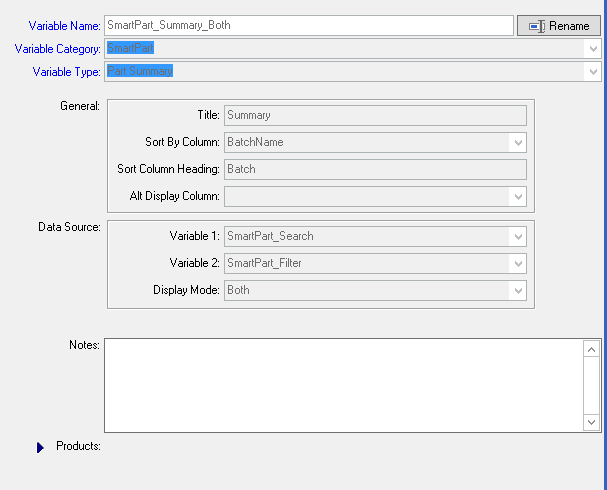Click the highlighted Part Summary type value
This screenshot has height=490, width=607.
coord(140,71)
